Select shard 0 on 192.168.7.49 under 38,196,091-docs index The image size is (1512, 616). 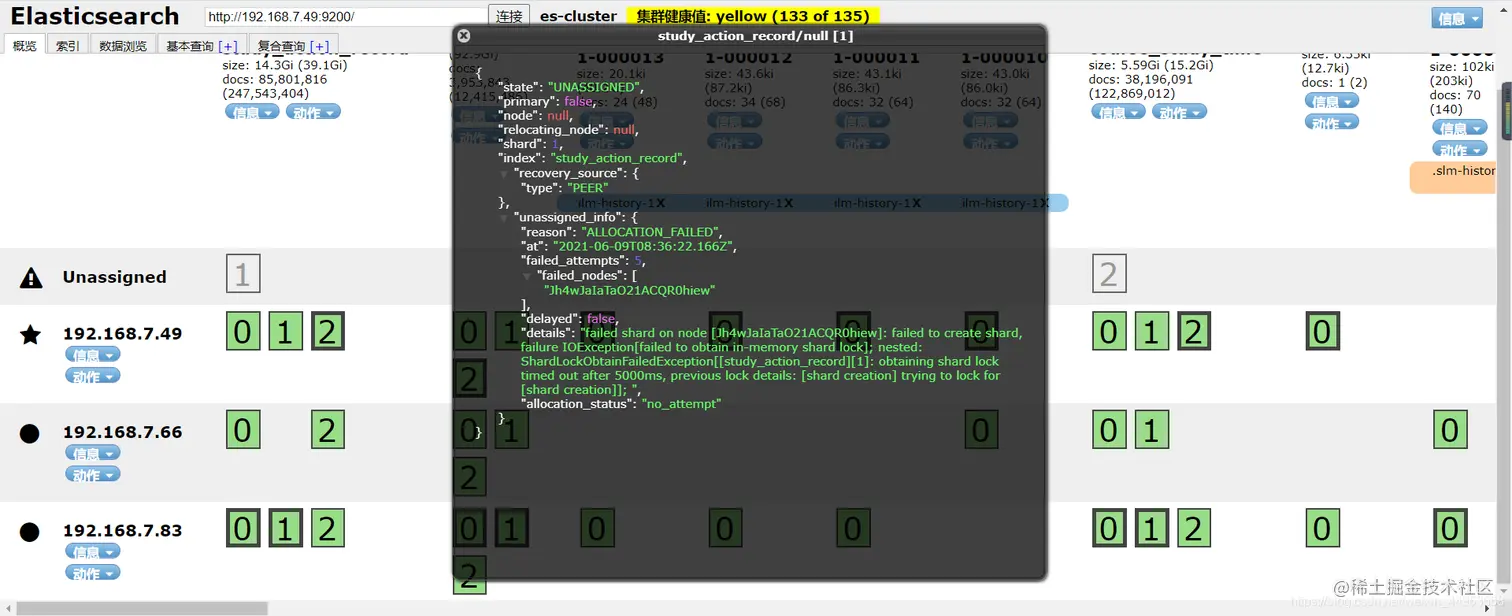point(1108,331)
